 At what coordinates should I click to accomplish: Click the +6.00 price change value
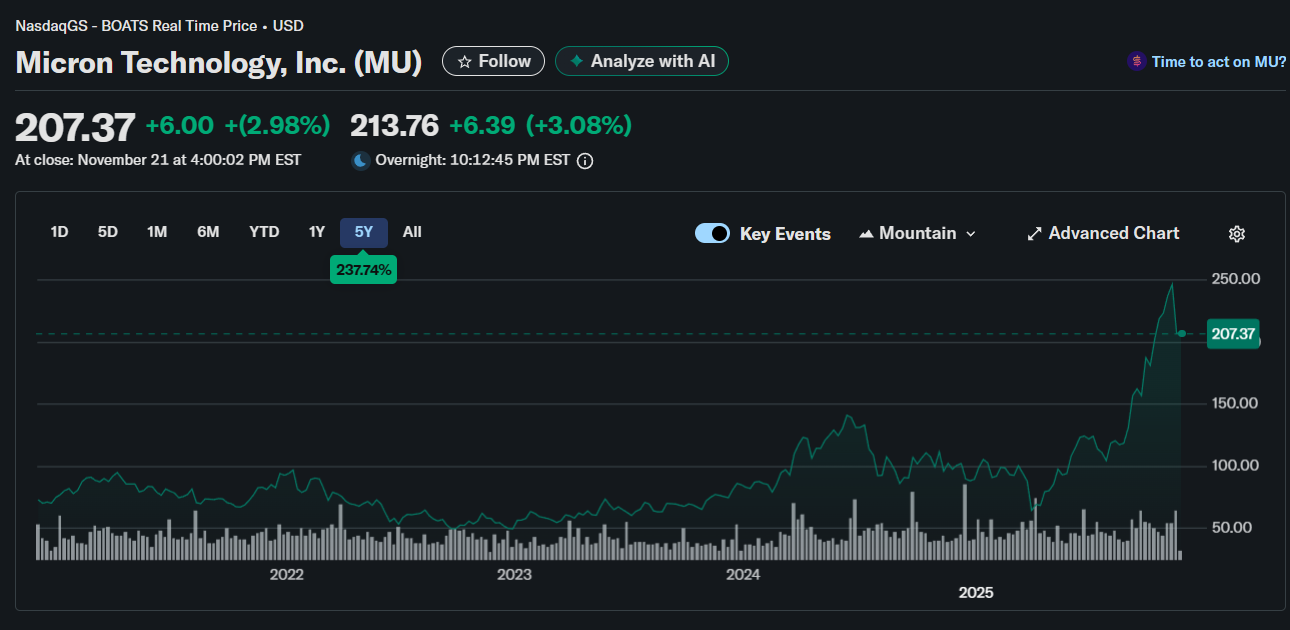point(180,126)
